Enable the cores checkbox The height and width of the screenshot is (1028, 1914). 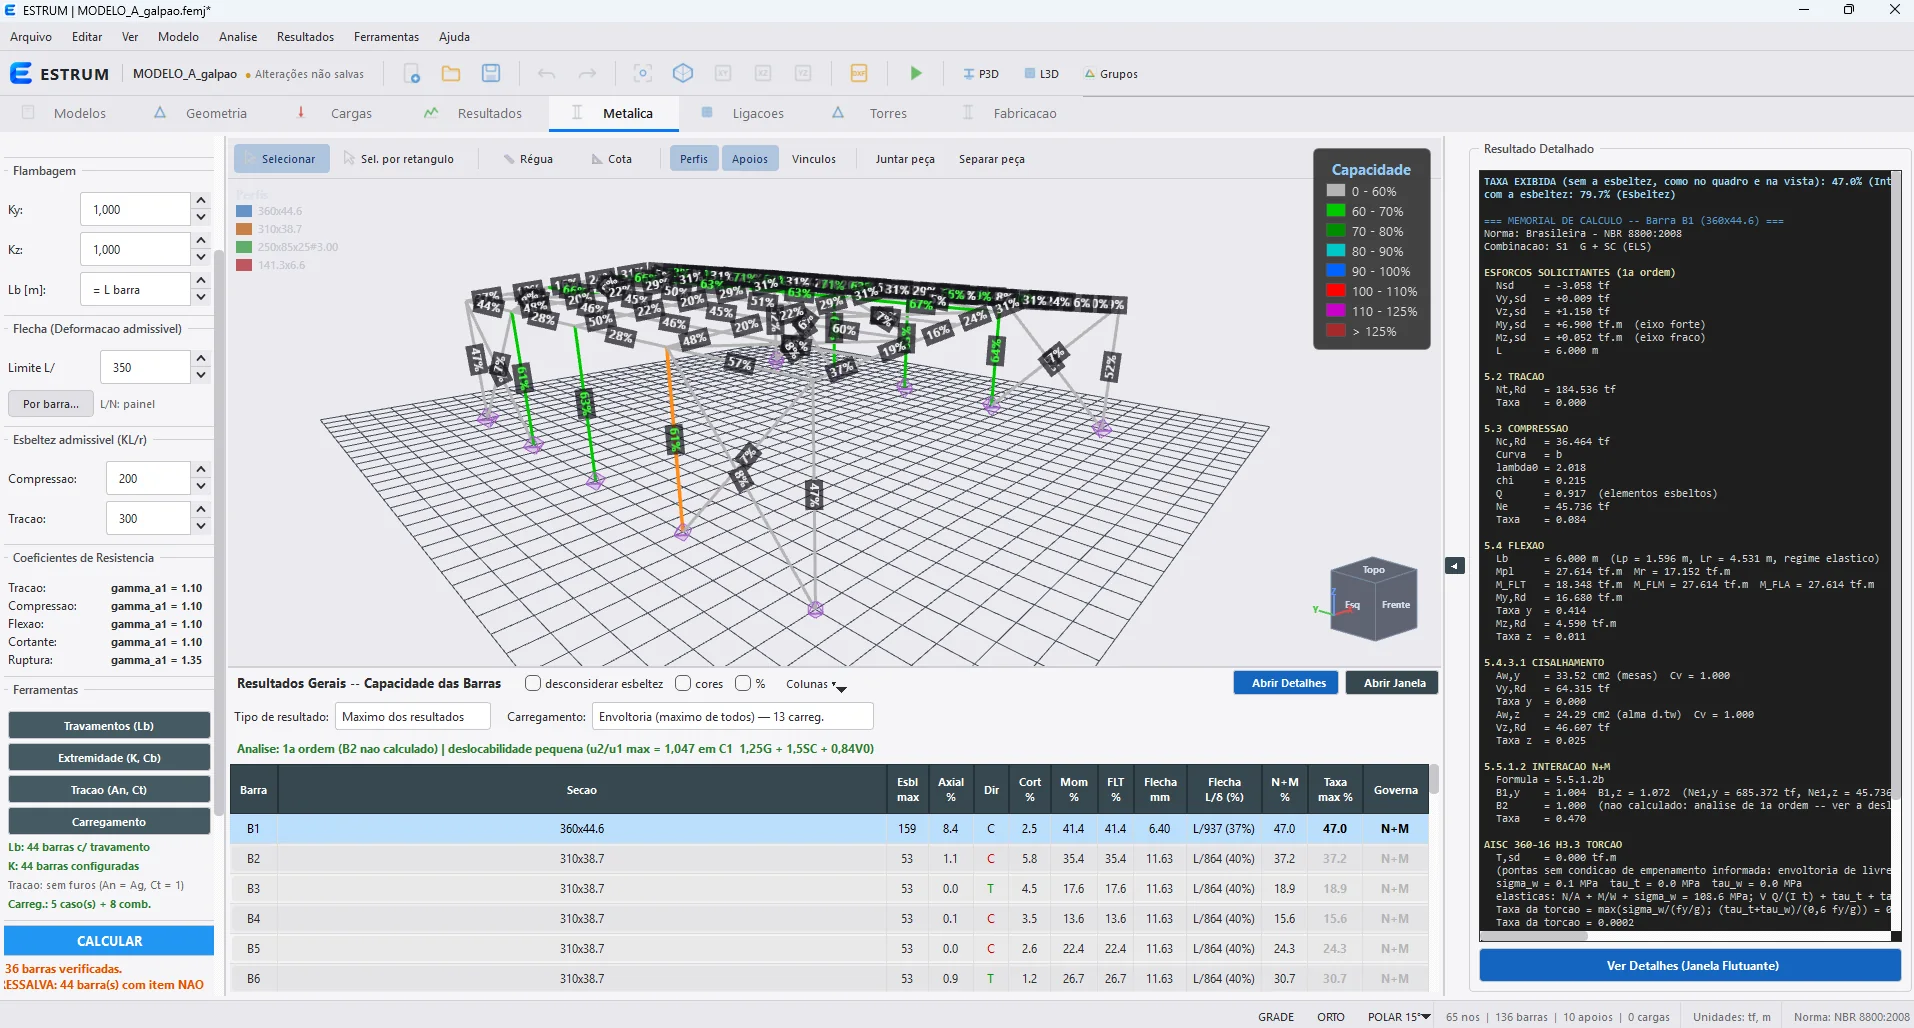[x=683, y=684]
